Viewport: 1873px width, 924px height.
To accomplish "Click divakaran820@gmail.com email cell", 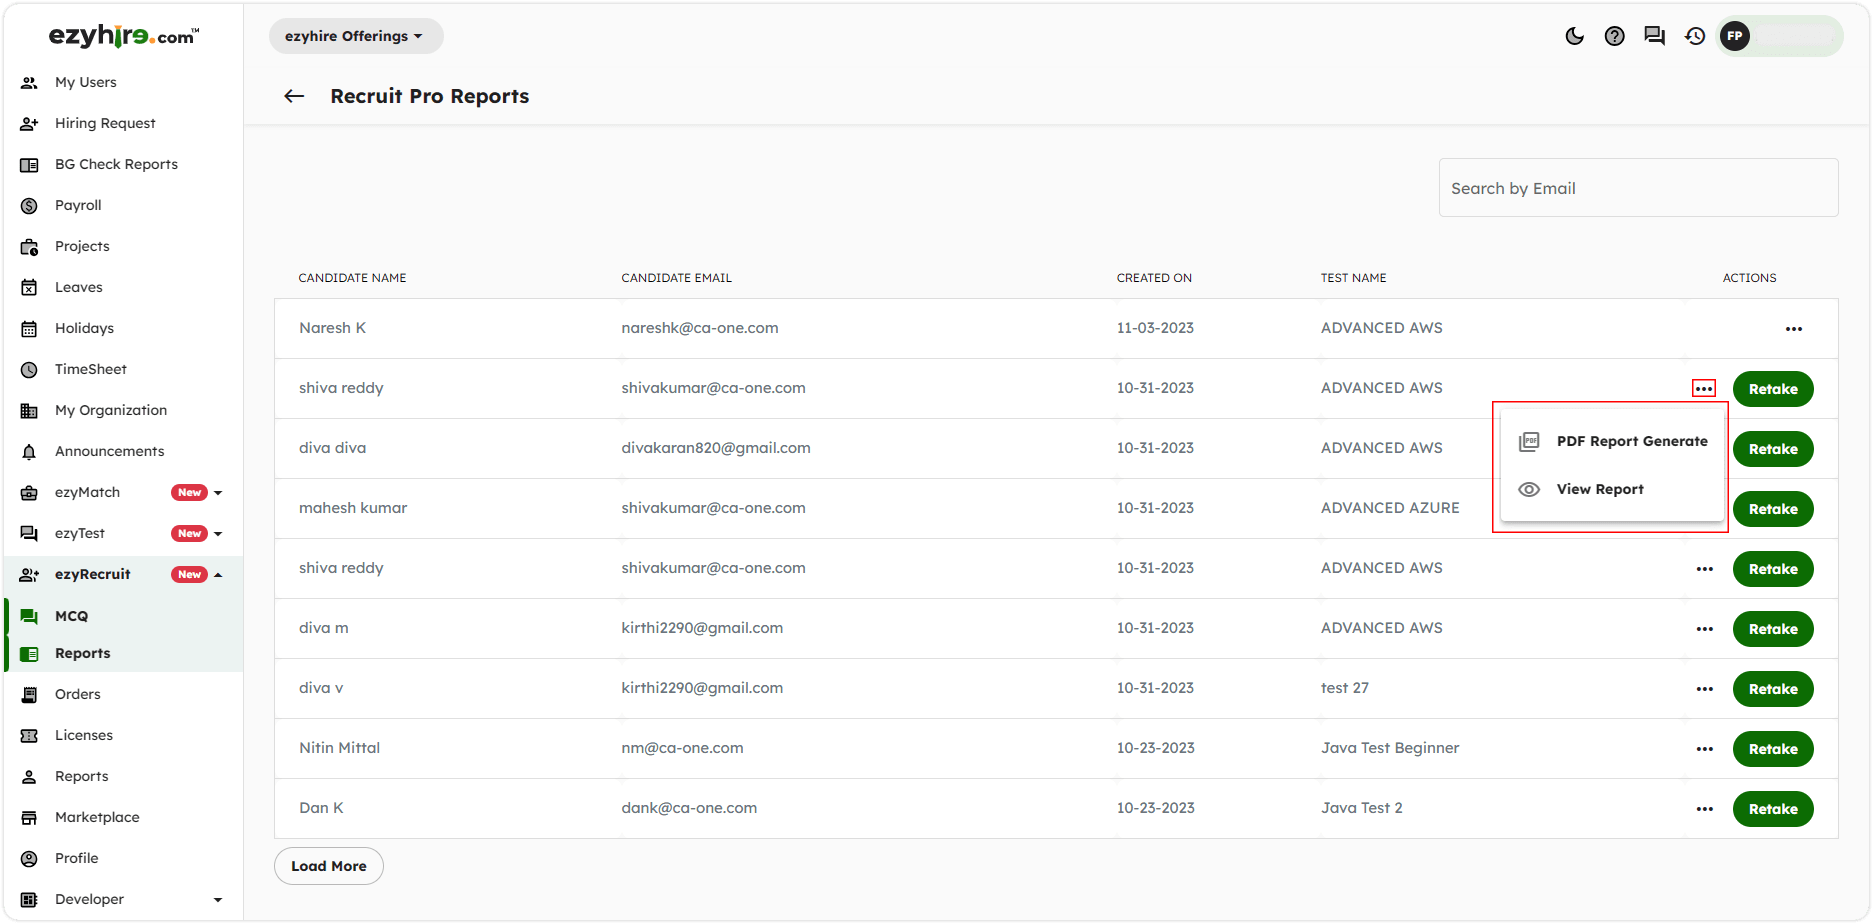I will pos(716,448).
